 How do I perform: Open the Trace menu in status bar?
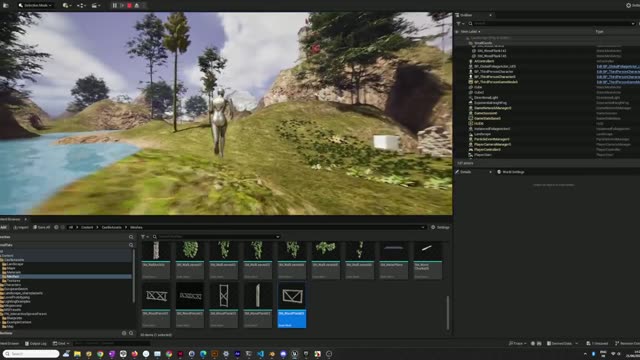click(518, 344)
